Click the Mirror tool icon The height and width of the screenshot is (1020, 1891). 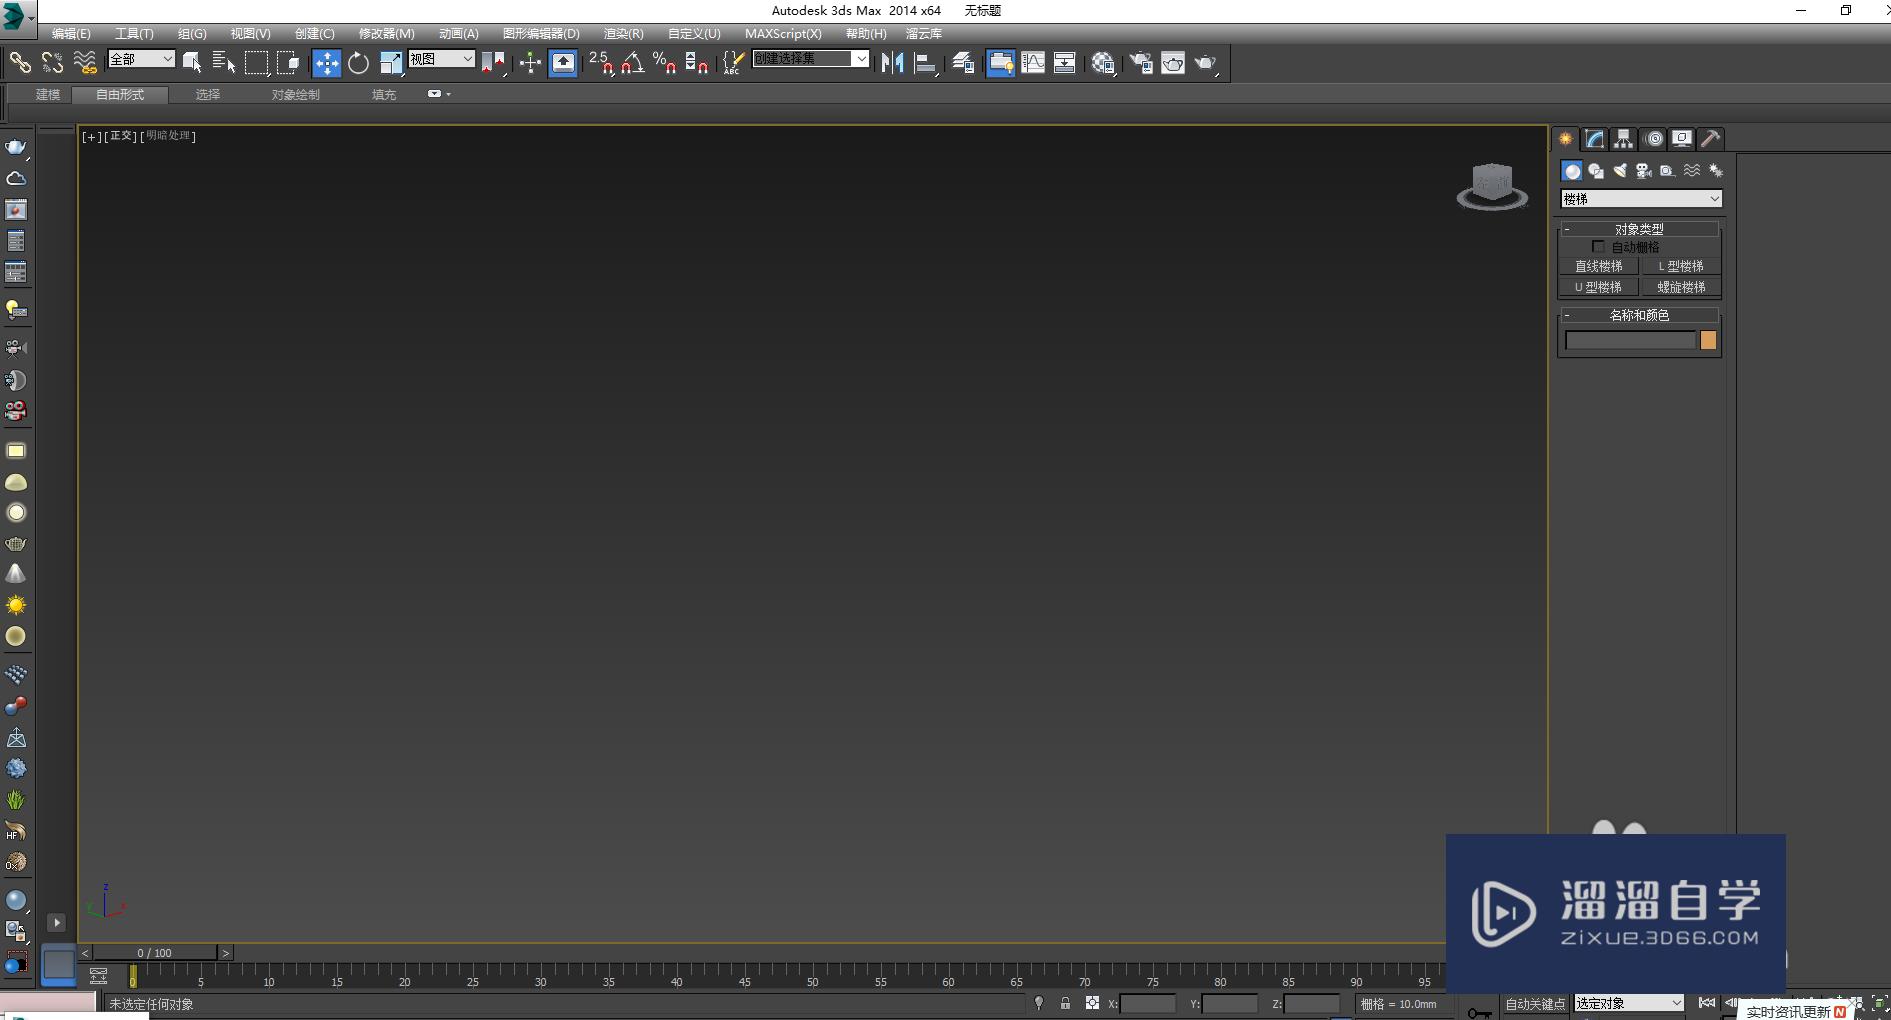[x=893, y=63]
